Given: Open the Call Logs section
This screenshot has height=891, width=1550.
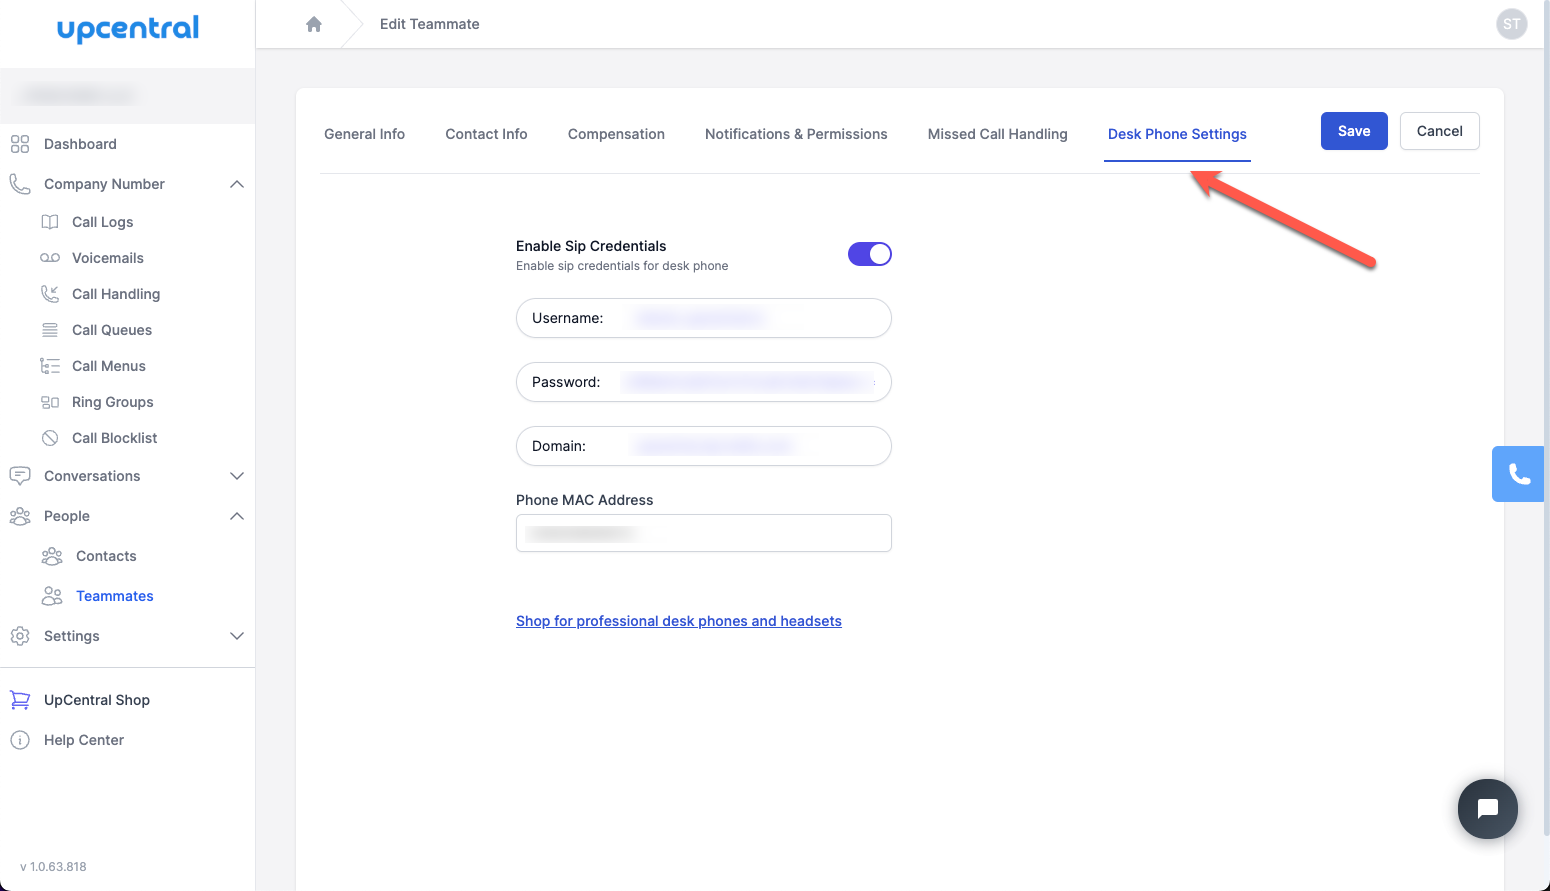Looking at the screenshot, I should click(x=101, y=221).
